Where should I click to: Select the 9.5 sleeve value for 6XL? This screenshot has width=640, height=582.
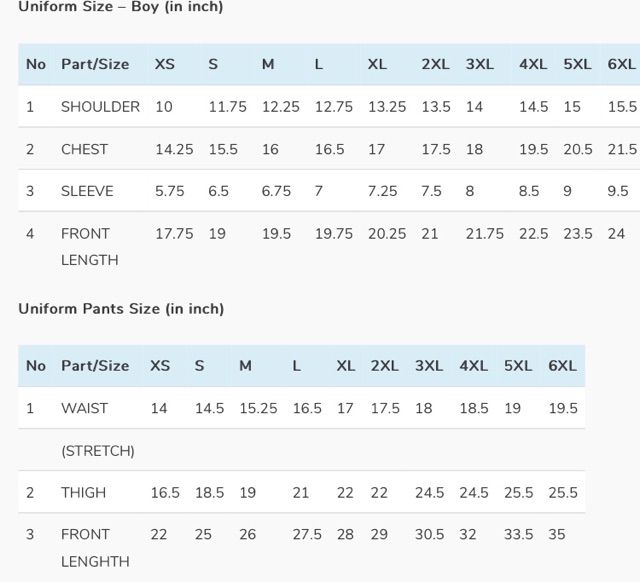pos(618,191)
